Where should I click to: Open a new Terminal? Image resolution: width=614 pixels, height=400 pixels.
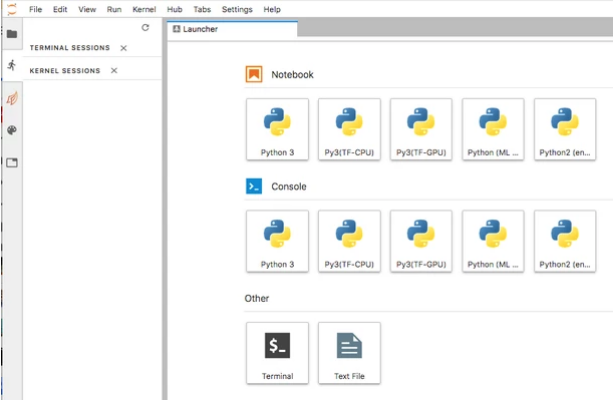point(277,353)
